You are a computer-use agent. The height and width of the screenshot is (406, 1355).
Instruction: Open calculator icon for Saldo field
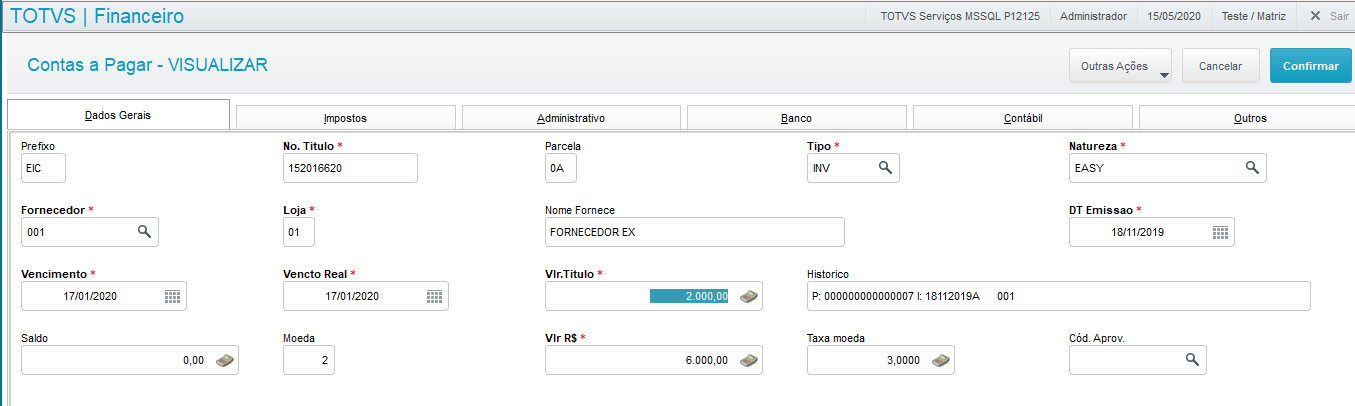[x=225, y=360]
